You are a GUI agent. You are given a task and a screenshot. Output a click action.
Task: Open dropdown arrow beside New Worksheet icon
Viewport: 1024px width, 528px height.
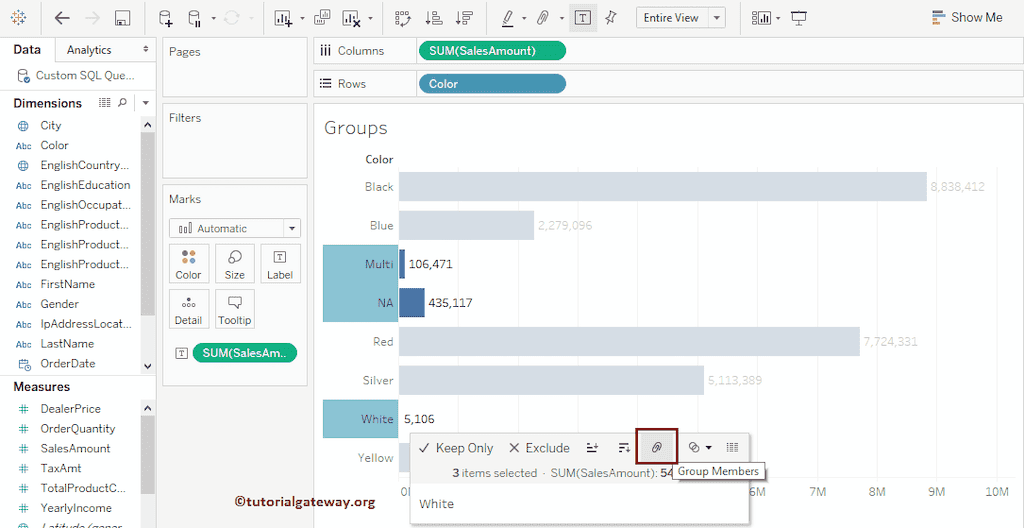302,18
